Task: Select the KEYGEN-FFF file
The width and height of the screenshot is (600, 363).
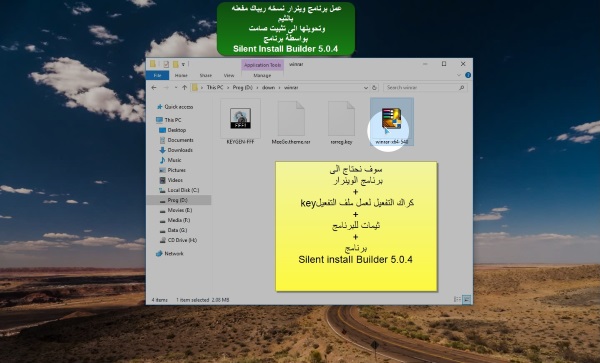Action: tap(240, 122)
